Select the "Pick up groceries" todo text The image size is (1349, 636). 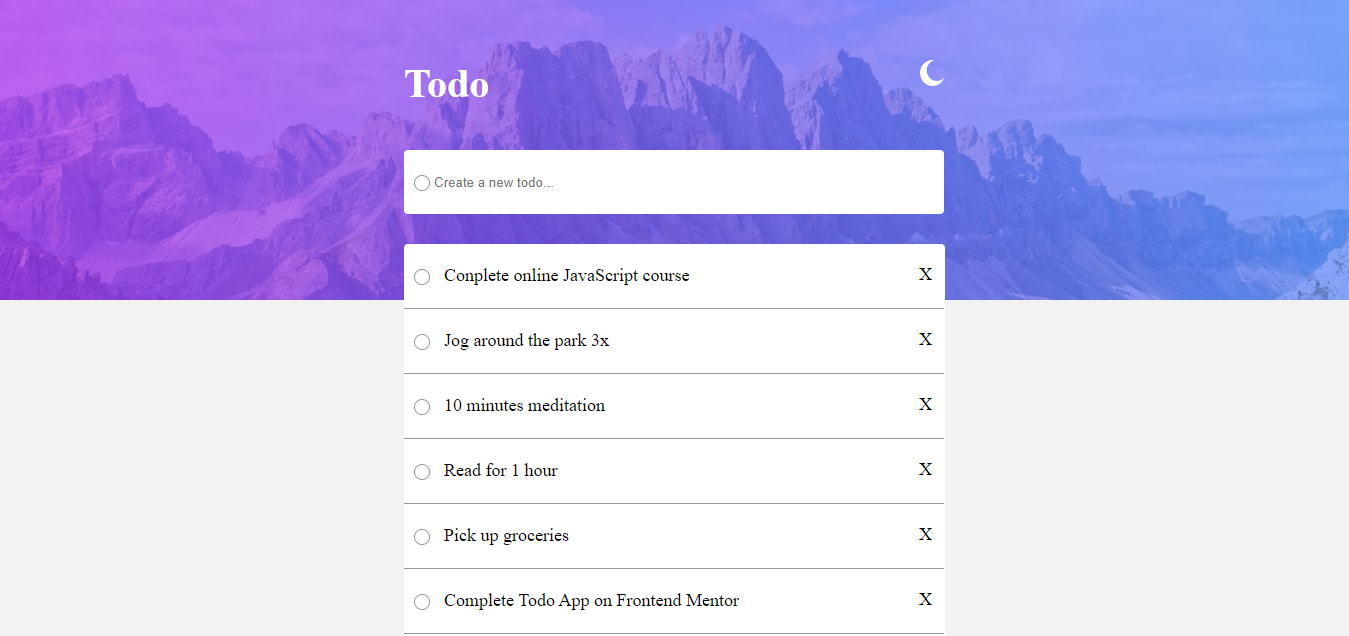coord(506,536)
